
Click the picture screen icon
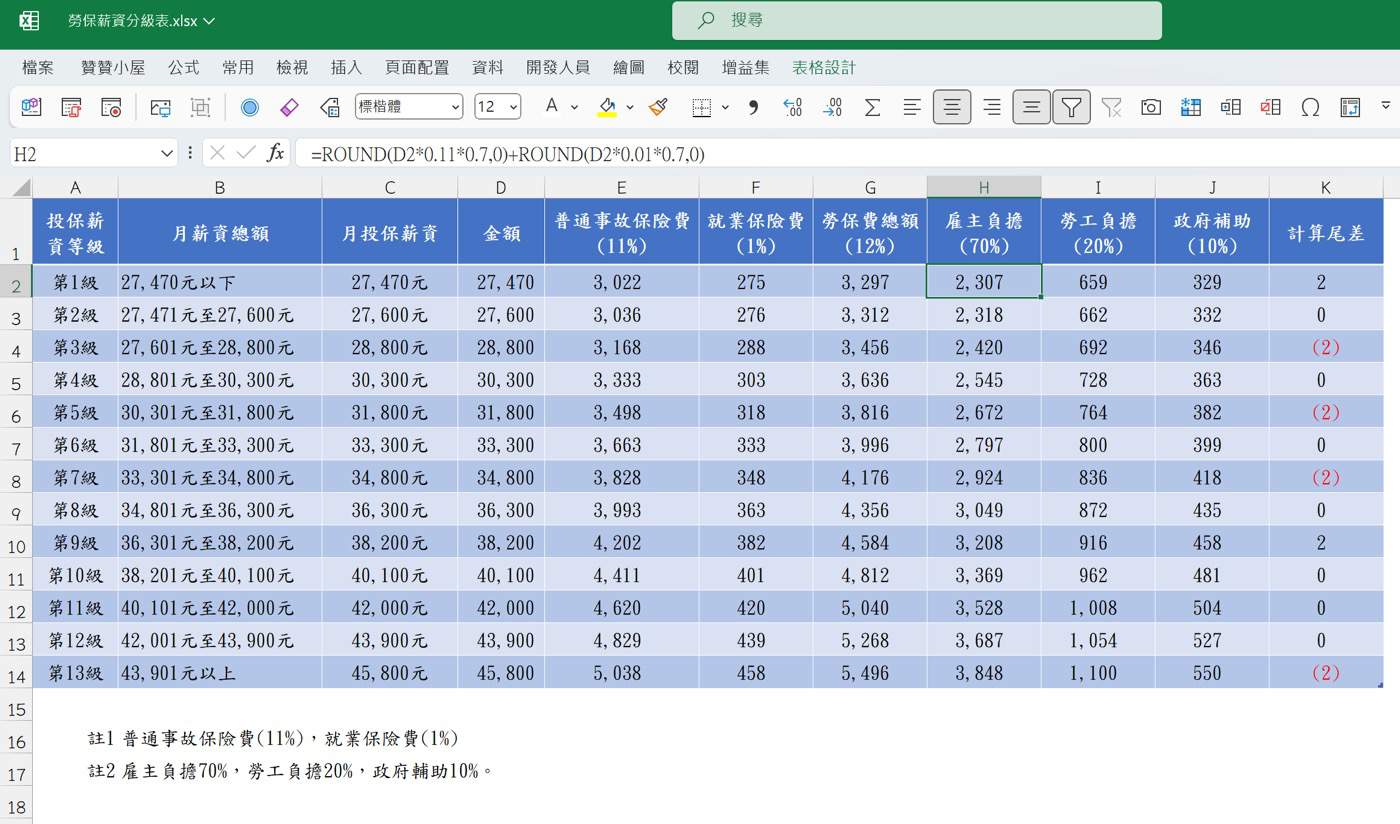tap(161, 107)
